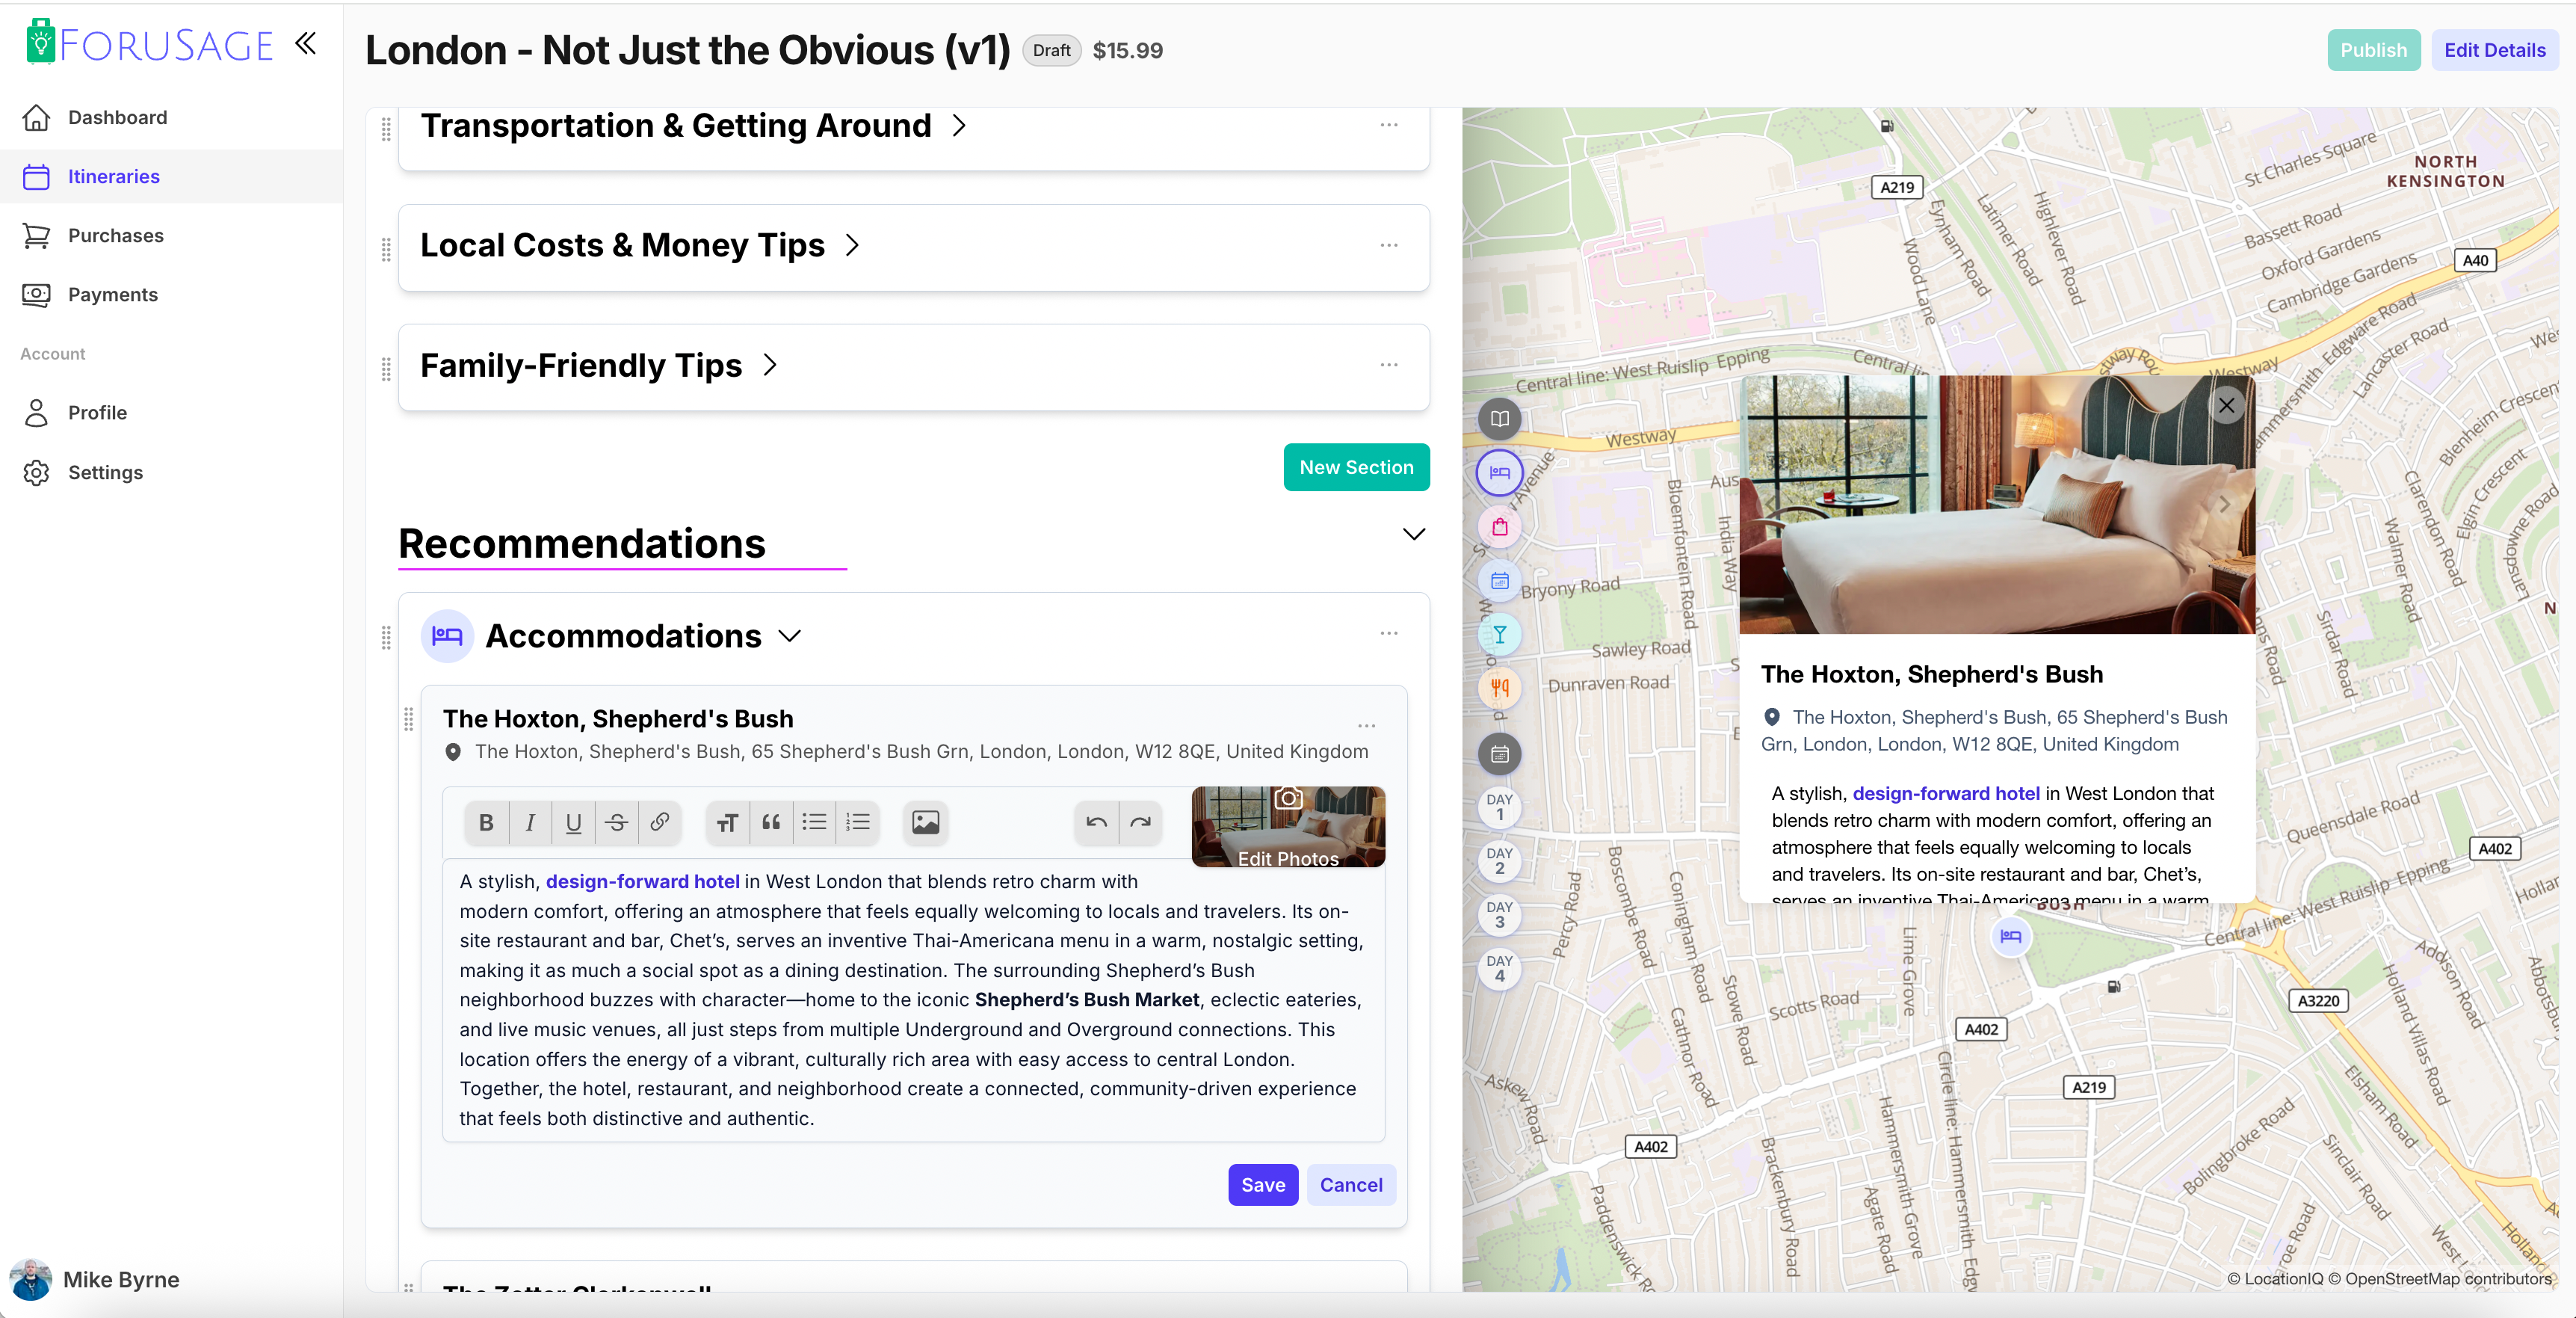Toggle the shopping category filter on the map
Image resolution: width=2576 pixels, height=1318 pixels.
[1499, 527]
